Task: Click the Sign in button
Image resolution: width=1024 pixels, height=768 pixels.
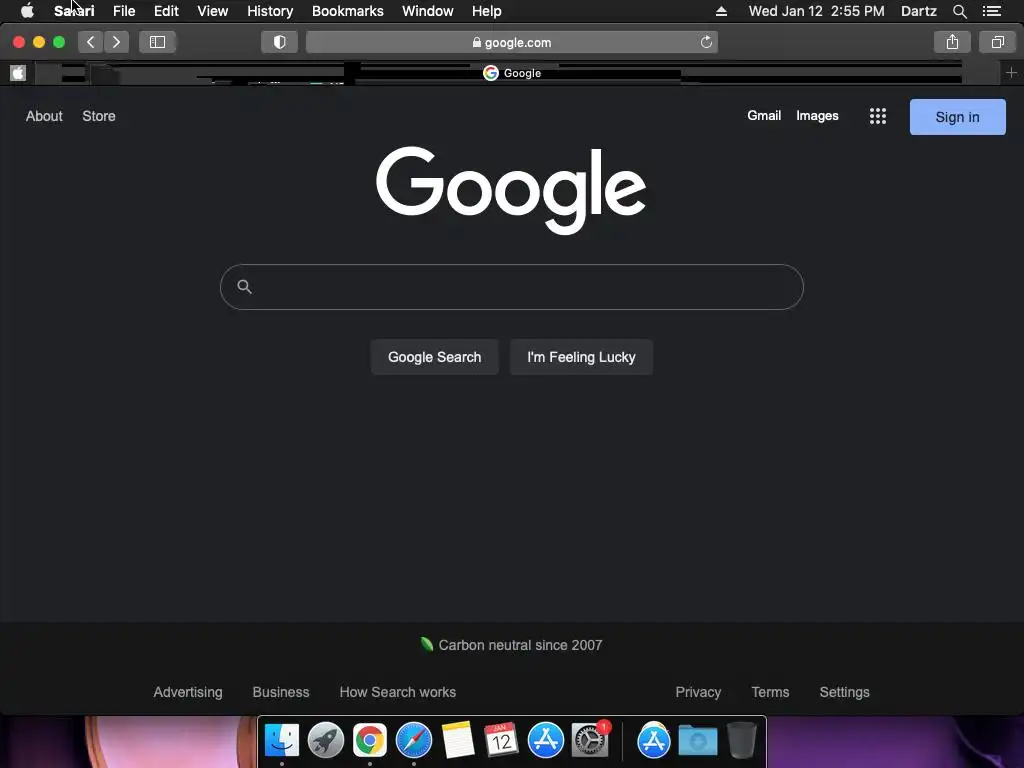Action: point(957,117)
